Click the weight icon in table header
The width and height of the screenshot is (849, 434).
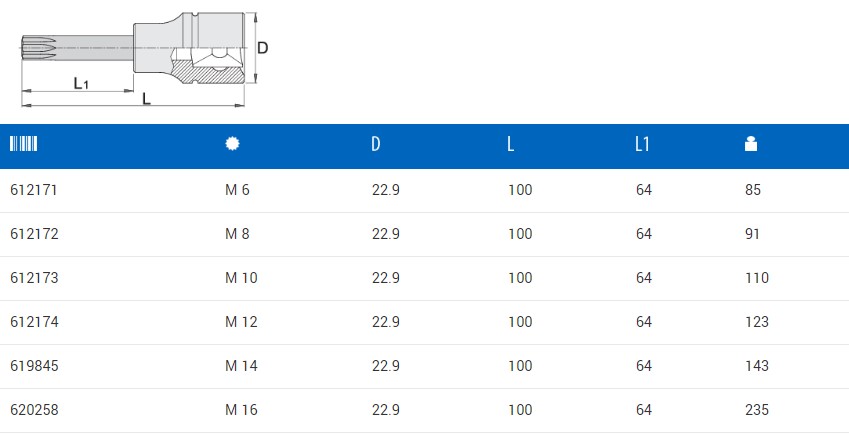[x=751, y=144]
